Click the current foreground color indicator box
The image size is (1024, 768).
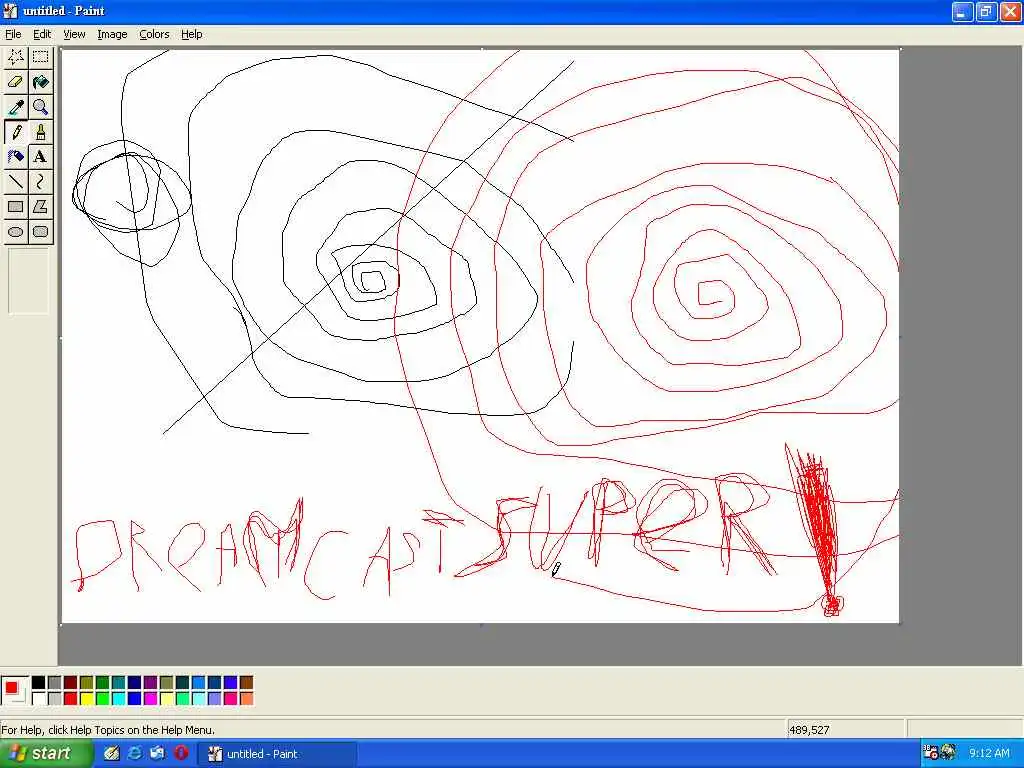click(10, 687)
